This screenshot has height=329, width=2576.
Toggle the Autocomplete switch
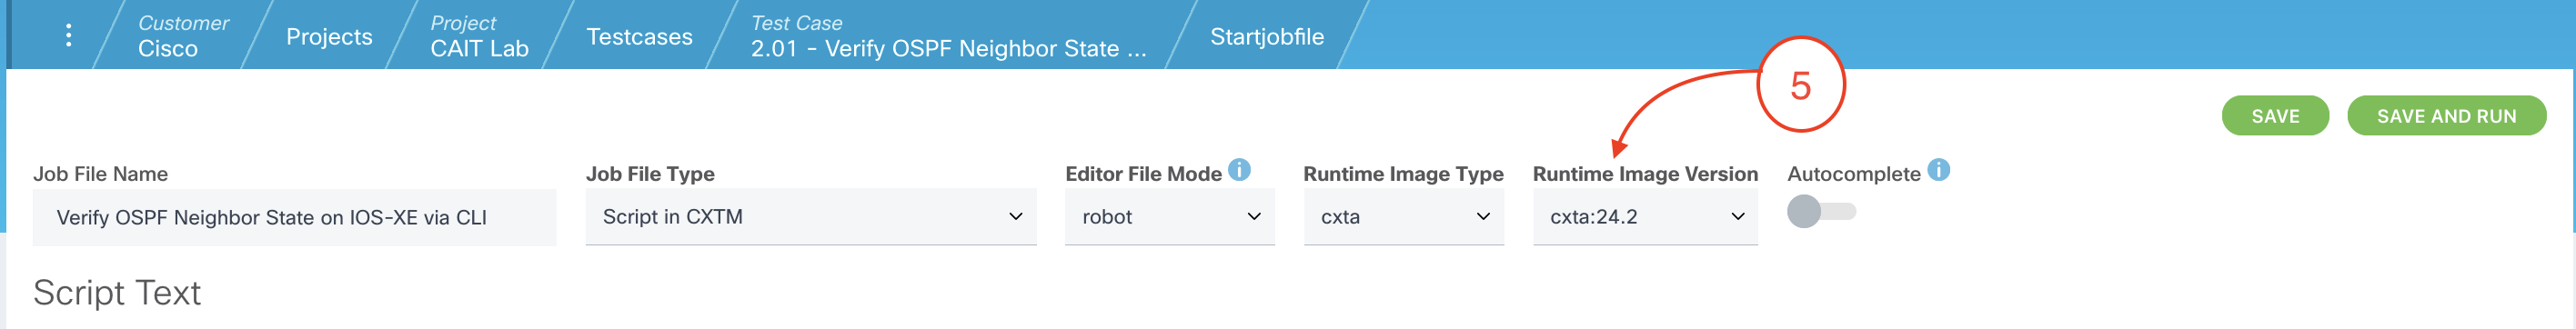1821,211
